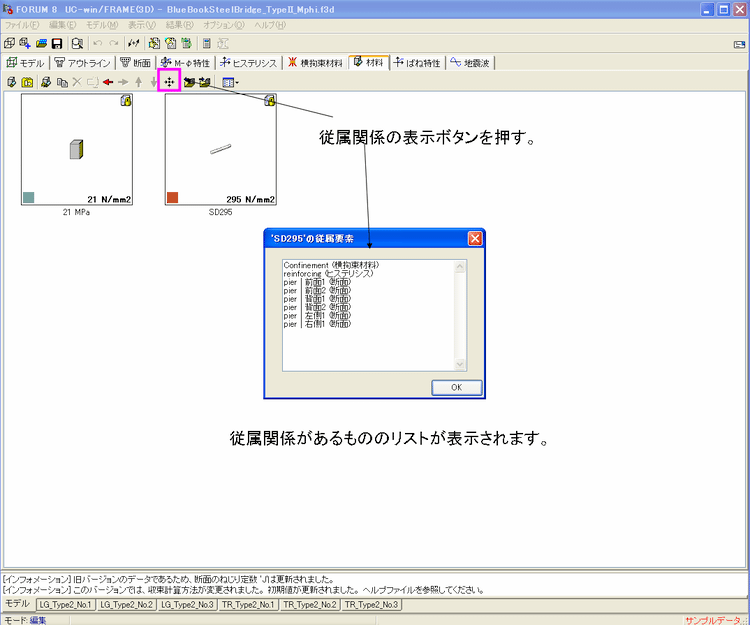Select pier | 前面1 (断面) list entry

(x=317, y=282)
